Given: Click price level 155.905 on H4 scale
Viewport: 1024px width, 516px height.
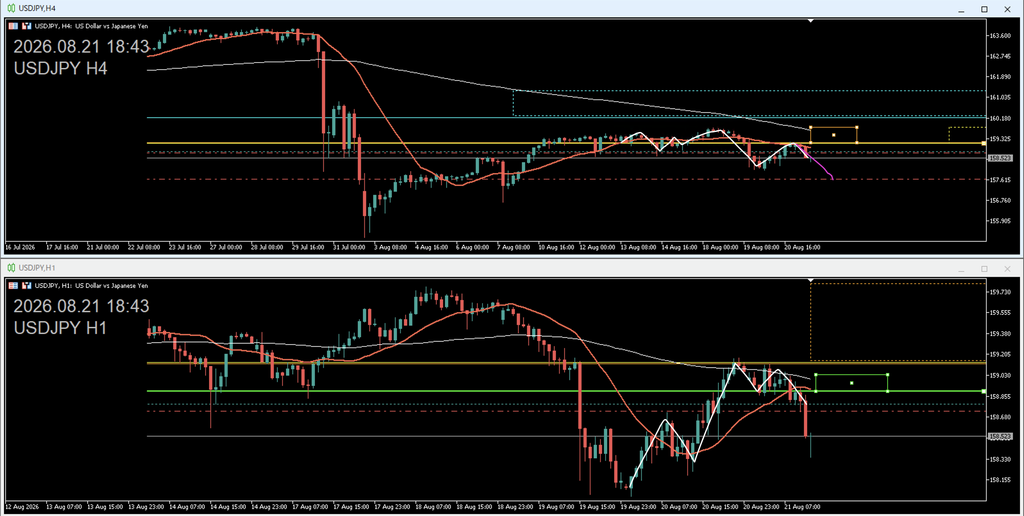Looking at the screenshot, I should [x=1000, y=221].
